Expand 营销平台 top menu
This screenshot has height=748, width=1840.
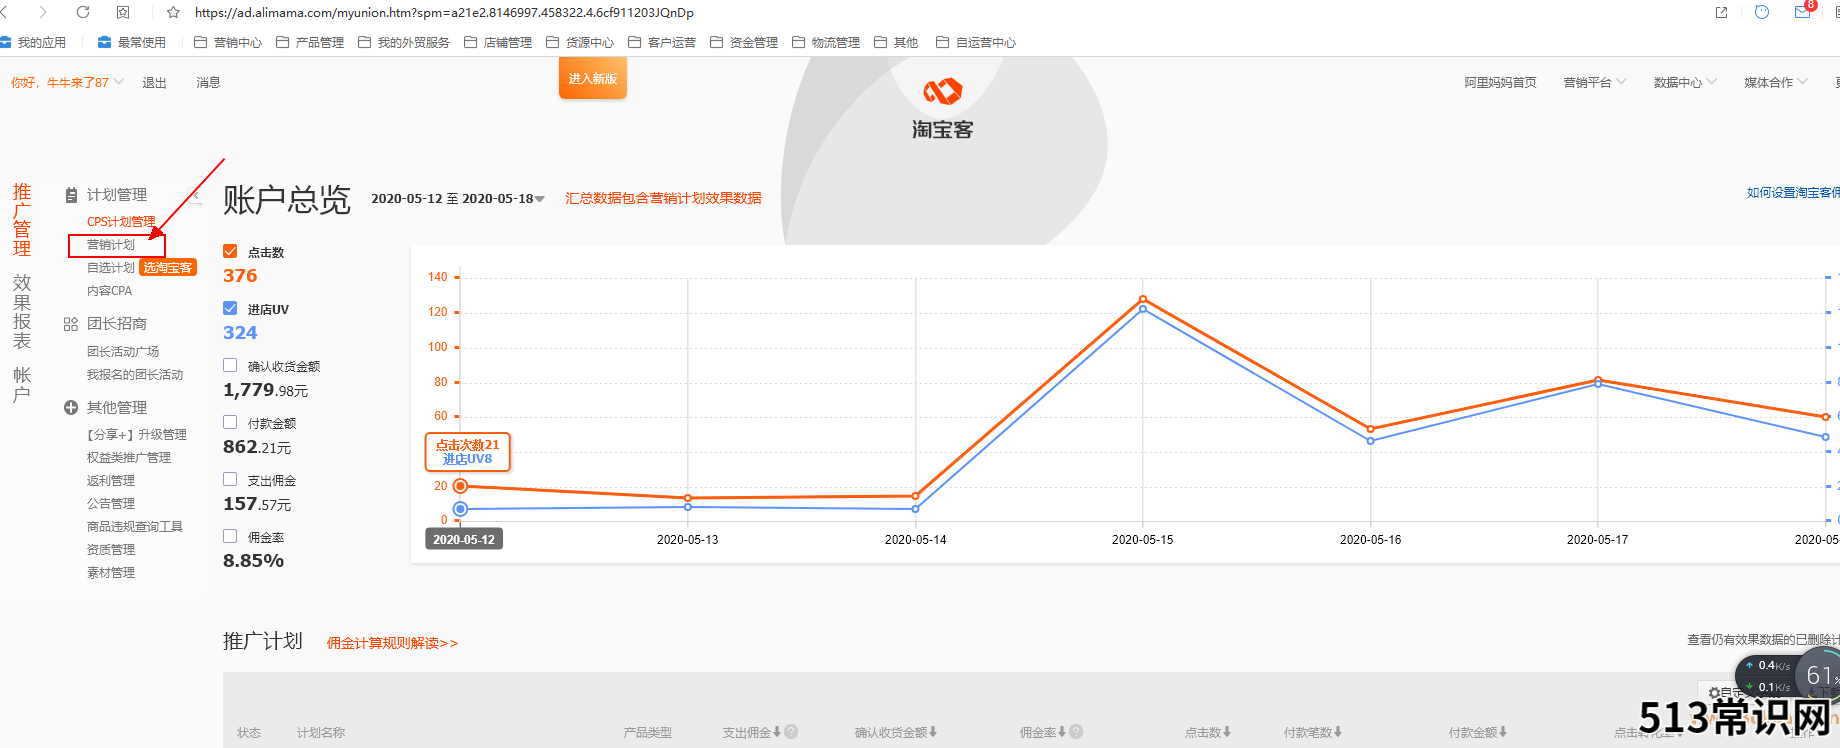tap(1595, 82)
